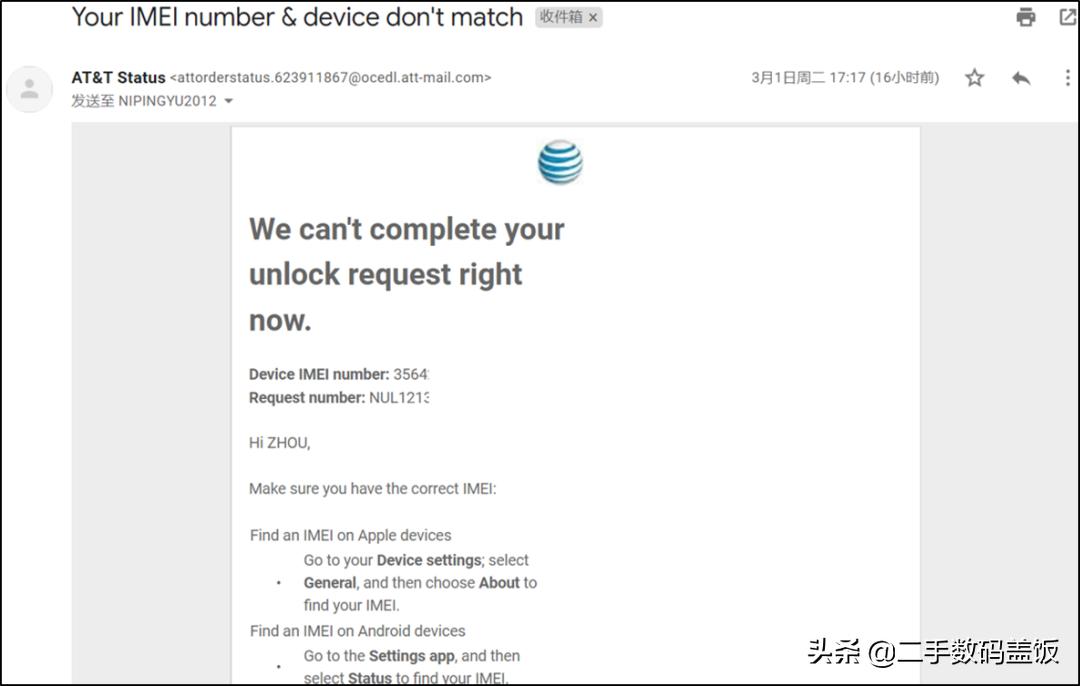The image size is (1080, 686).
Task: Expand recipient details arrow beside NIPINGYU2012
Action: [228, 101]
